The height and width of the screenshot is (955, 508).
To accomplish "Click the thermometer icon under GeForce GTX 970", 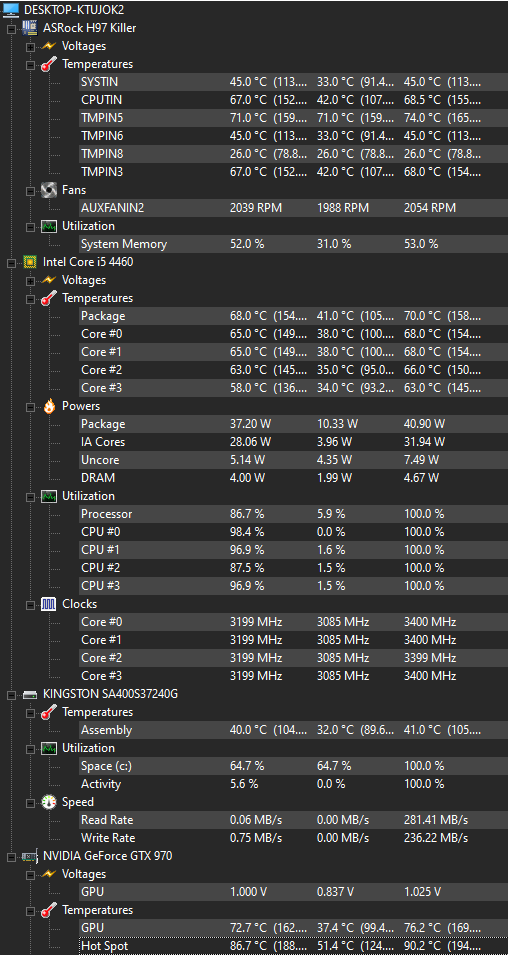I will (x=49, y=910).
